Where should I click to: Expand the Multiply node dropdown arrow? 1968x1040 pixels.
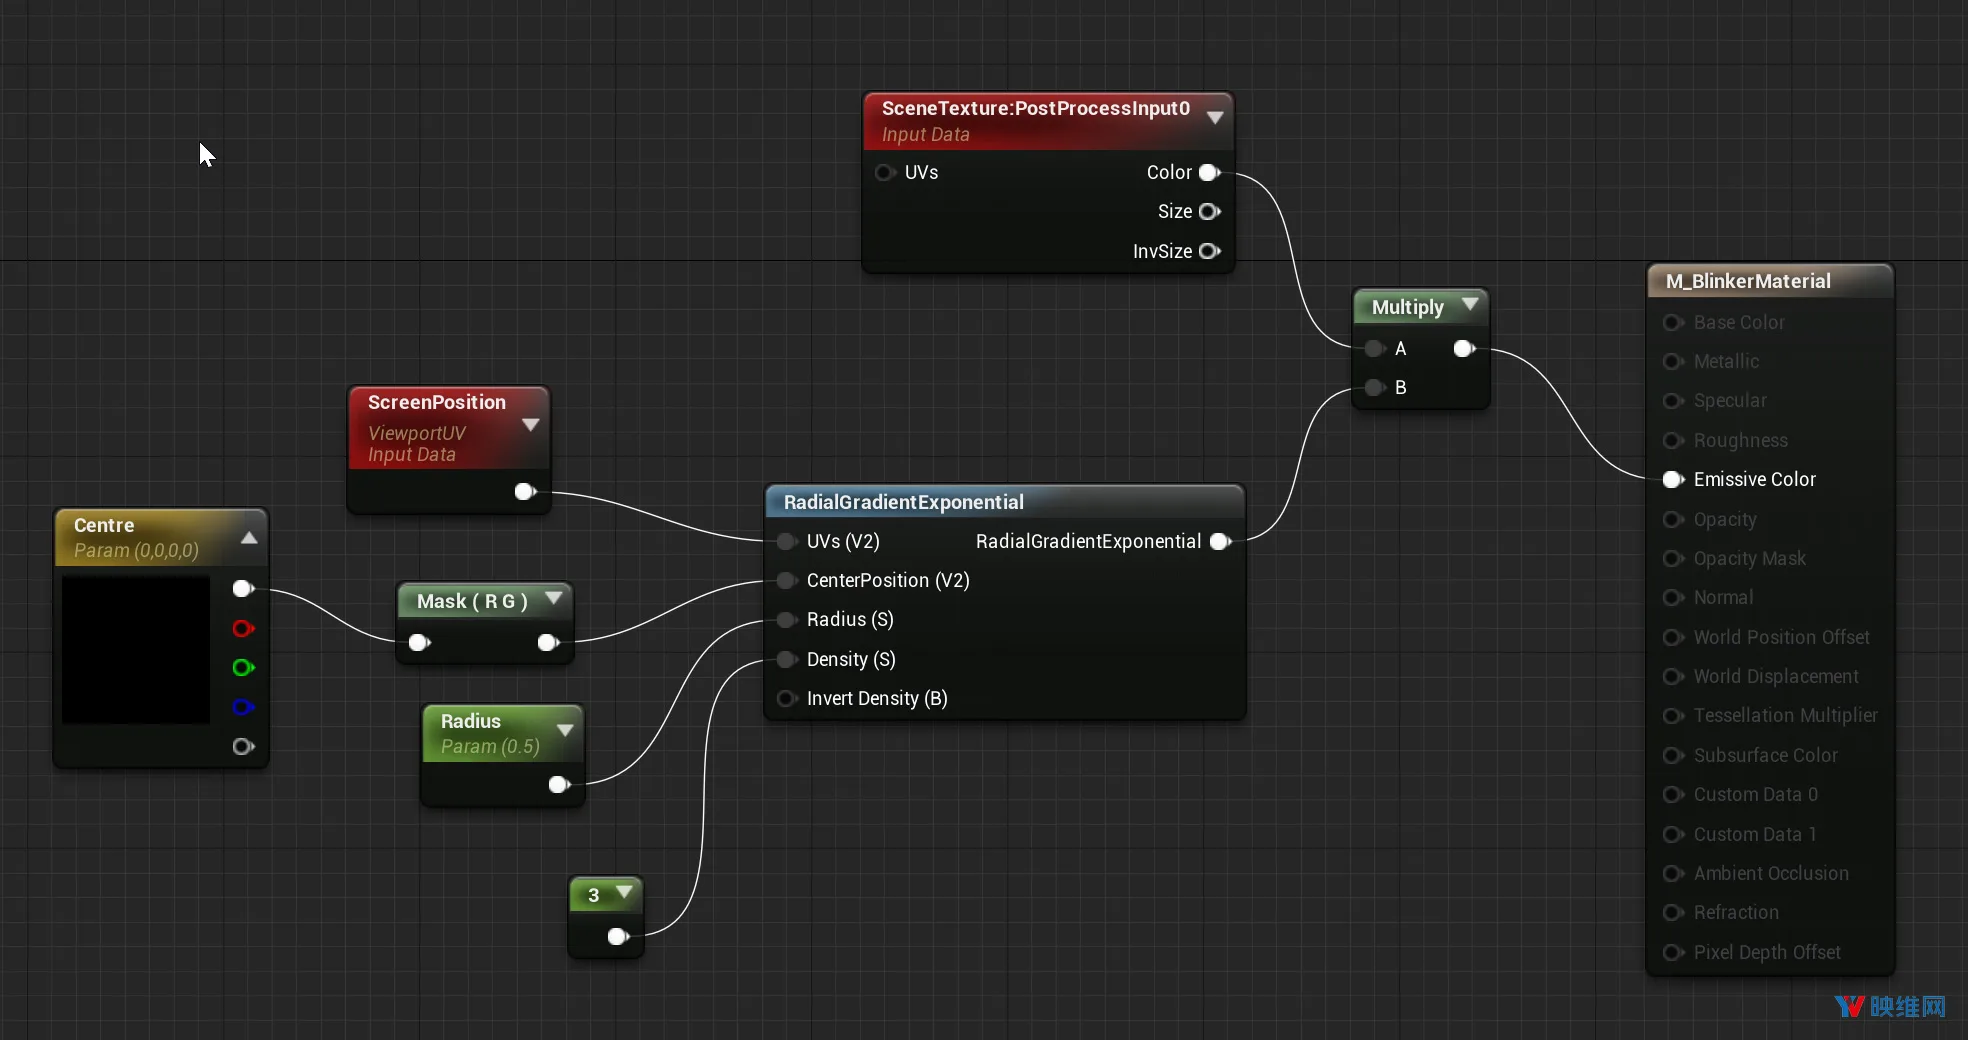(x=1470, y=304)
